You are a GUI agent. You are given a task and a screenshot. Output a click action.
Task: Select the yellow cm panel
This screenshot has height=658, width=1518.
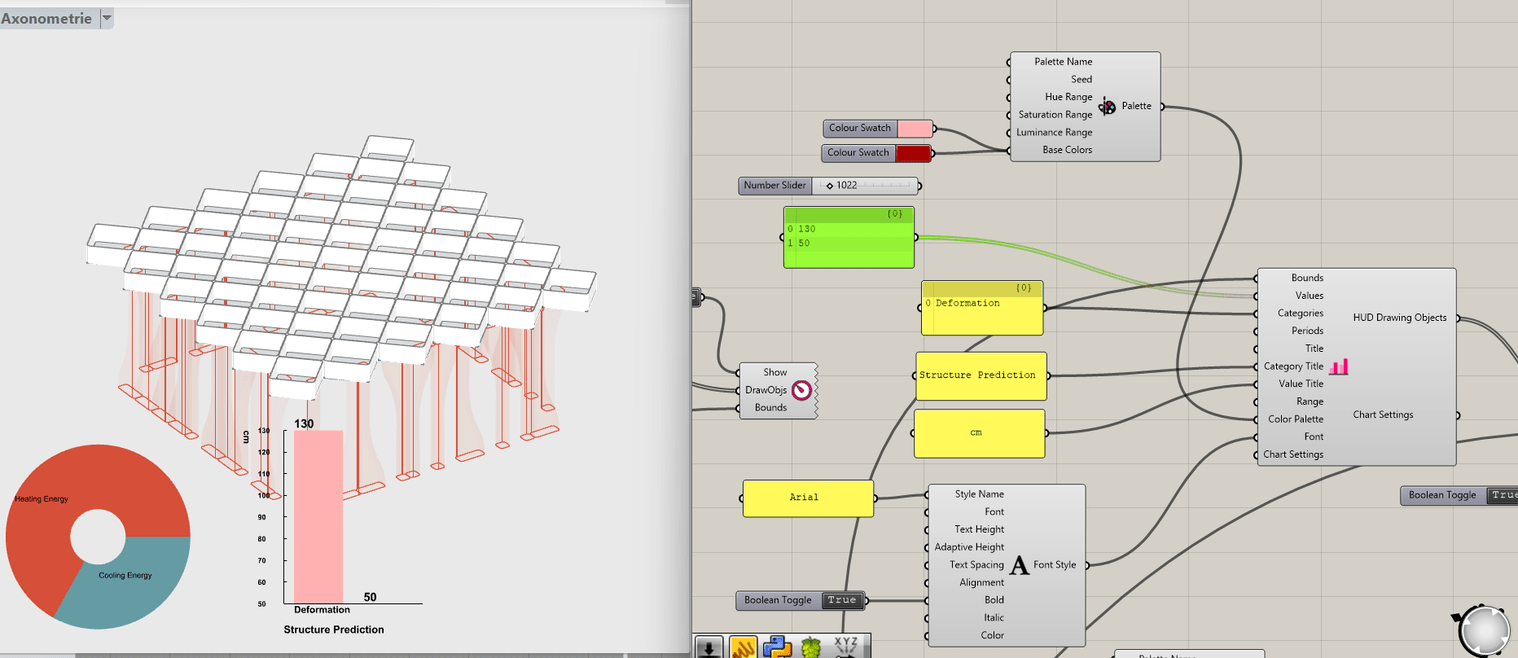tap(979, 433)
